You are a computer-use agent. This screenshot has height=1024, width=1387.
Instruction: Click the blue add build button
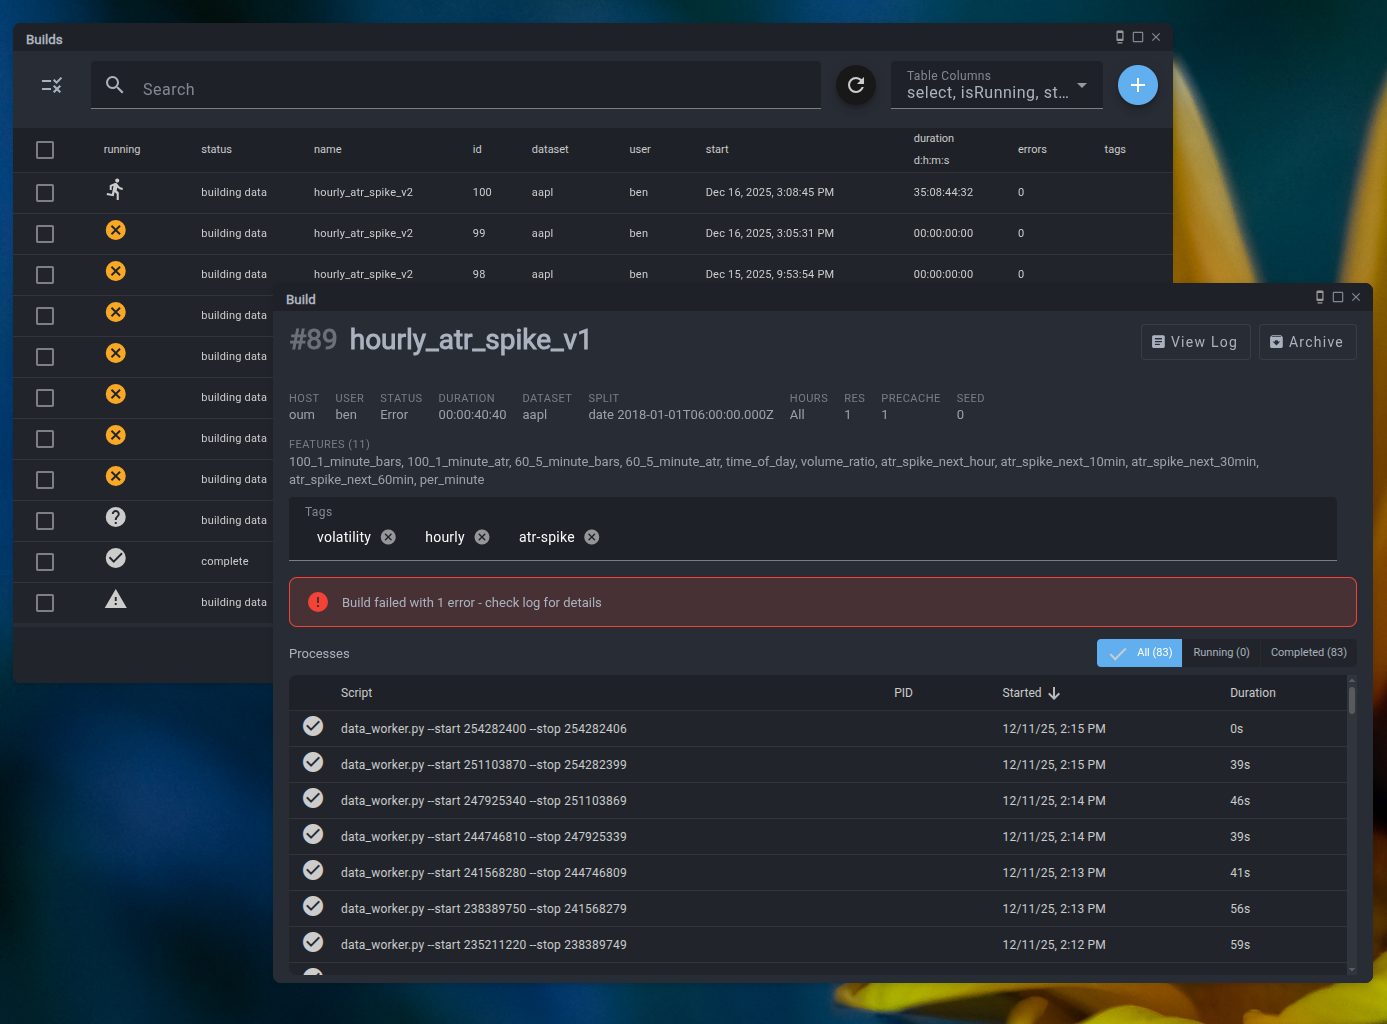coord(1137,85)
